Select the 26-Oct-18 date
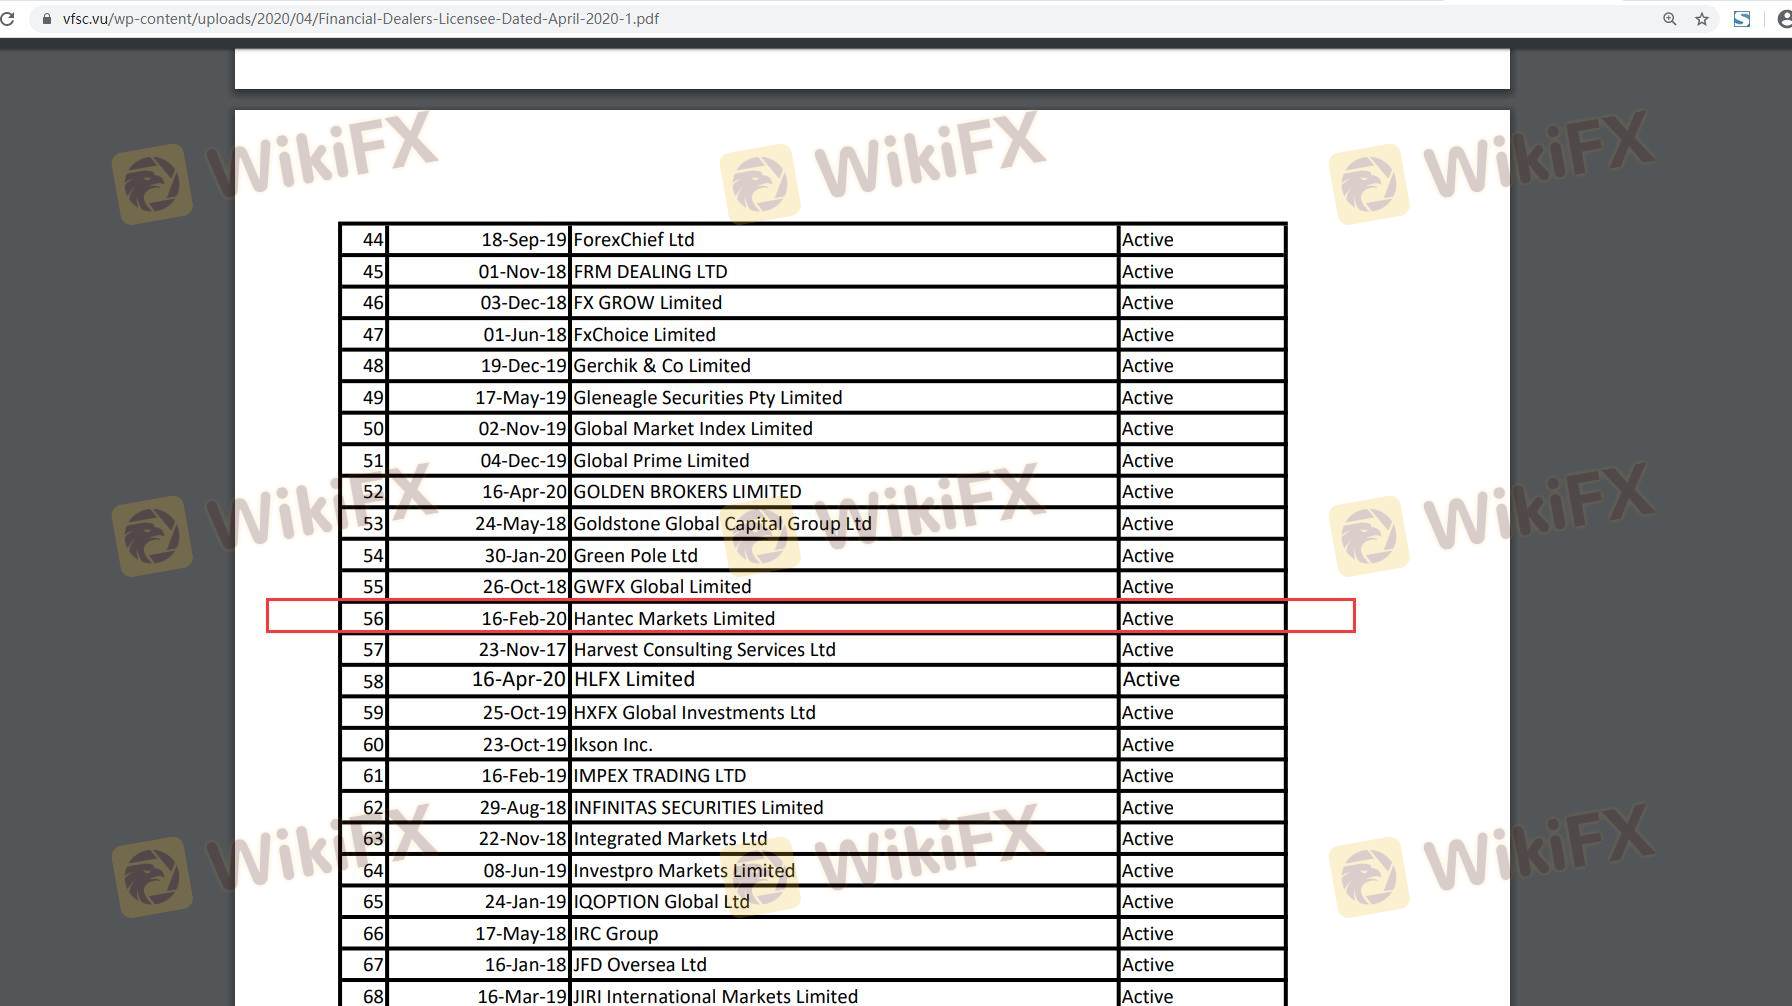The height and width of the screenshot is (1006, 1792). [524, 587]
